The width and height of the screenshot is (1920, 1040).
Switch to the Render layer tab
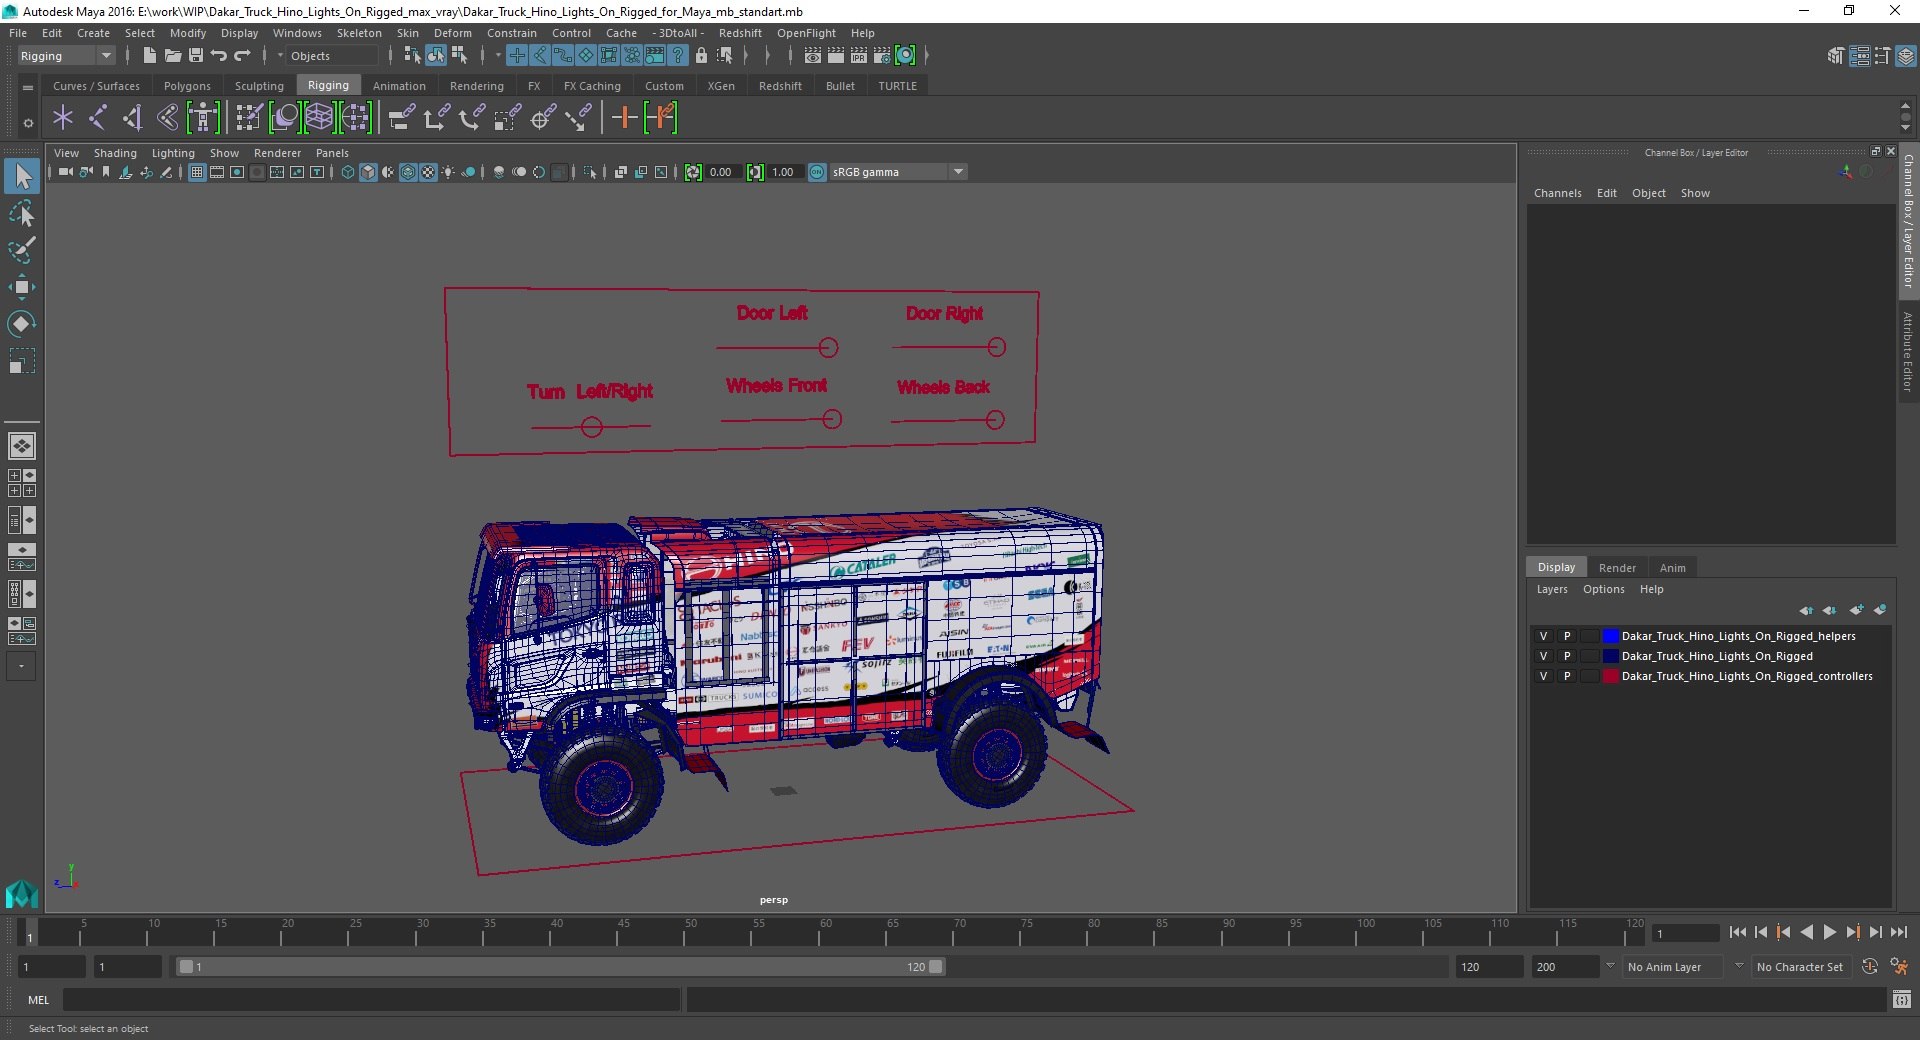1617,567
